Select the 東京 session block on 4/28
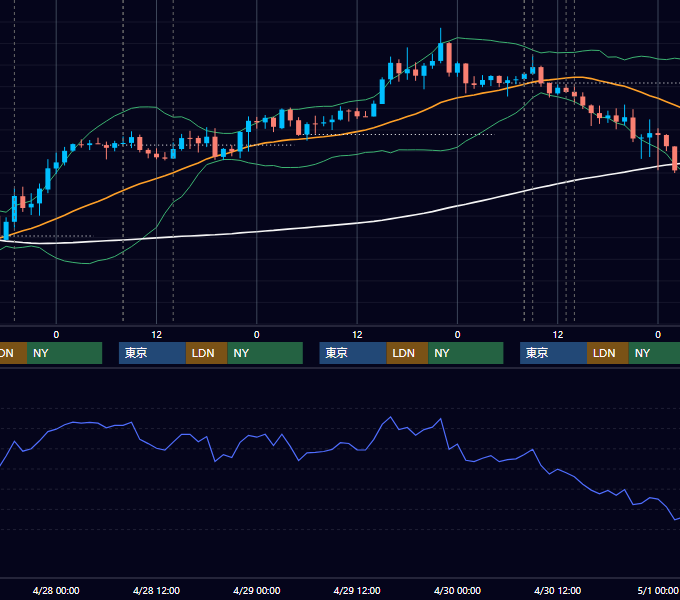 click(152, 353)
